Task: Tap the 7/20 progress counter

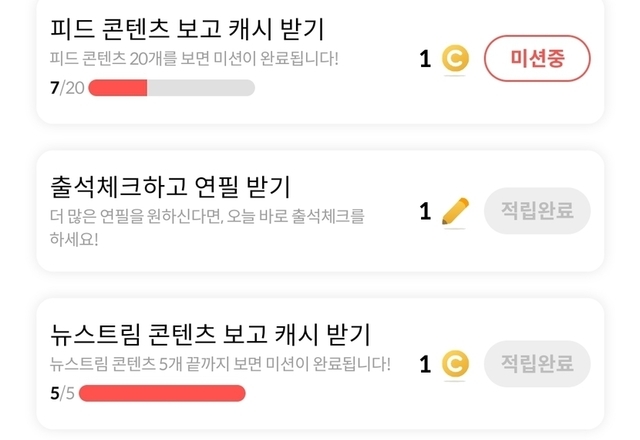Action: 67,88
